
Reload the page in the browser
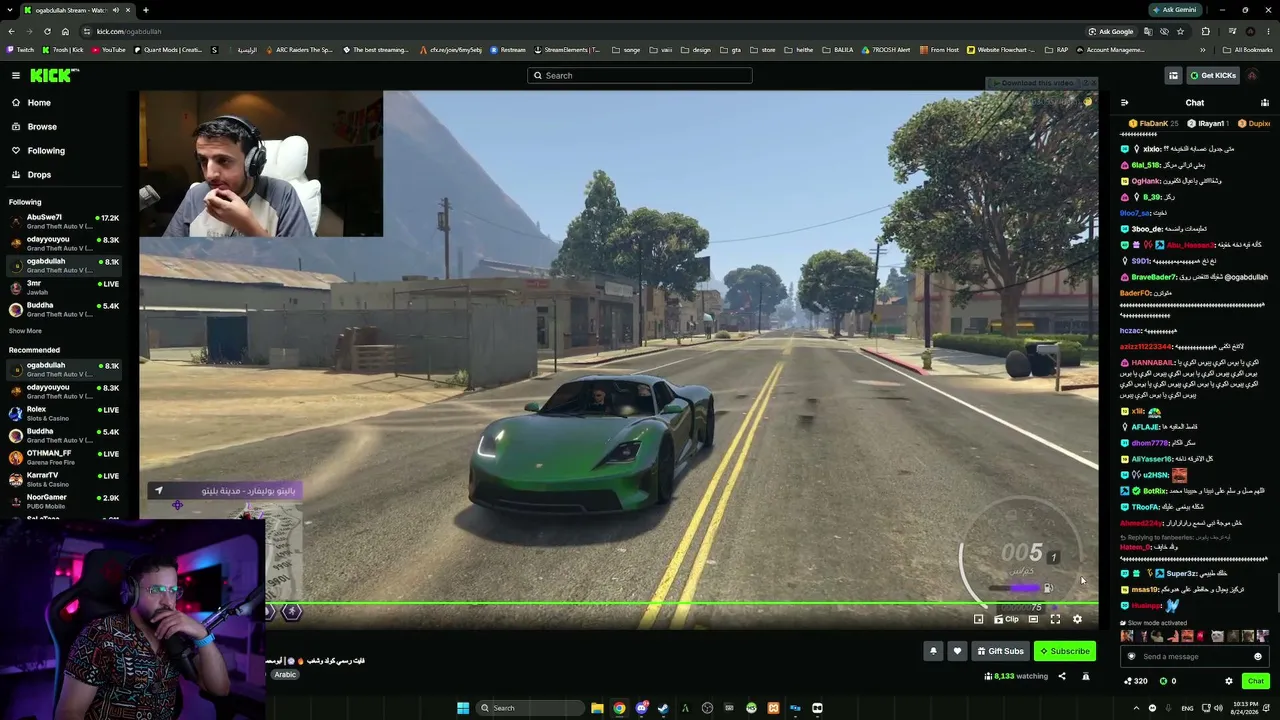[x=49, y=31]
